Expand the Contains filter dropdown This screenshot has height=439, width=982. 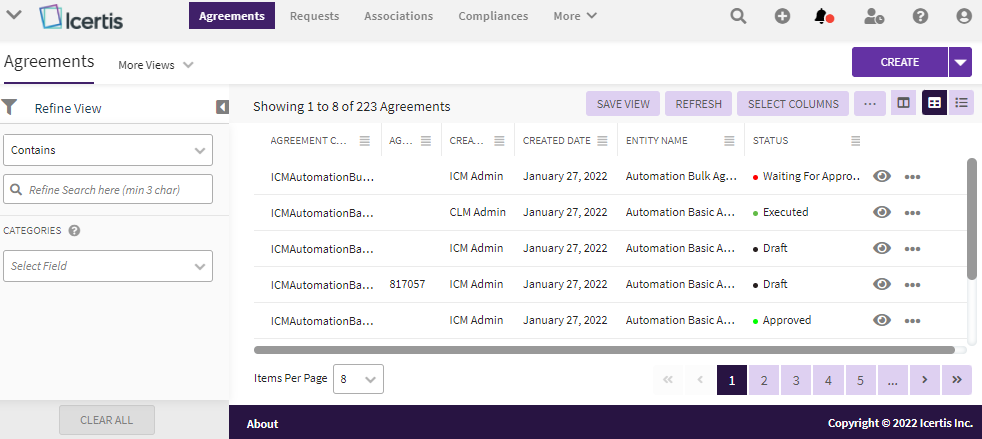pyautogui.click(x=108, y=150)
